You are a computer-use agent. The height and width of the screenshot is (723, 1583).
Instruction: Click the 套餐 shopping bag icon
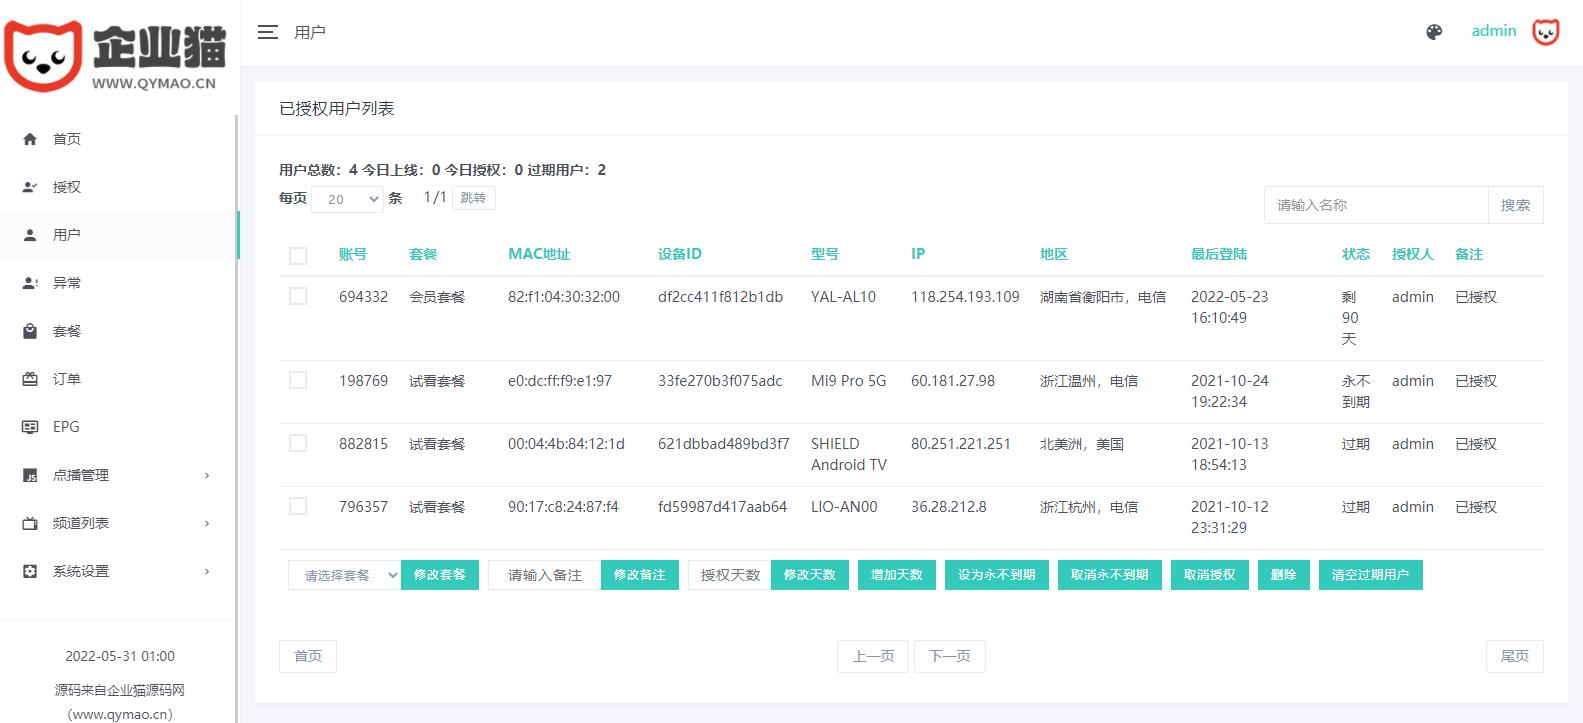point(30,331)
